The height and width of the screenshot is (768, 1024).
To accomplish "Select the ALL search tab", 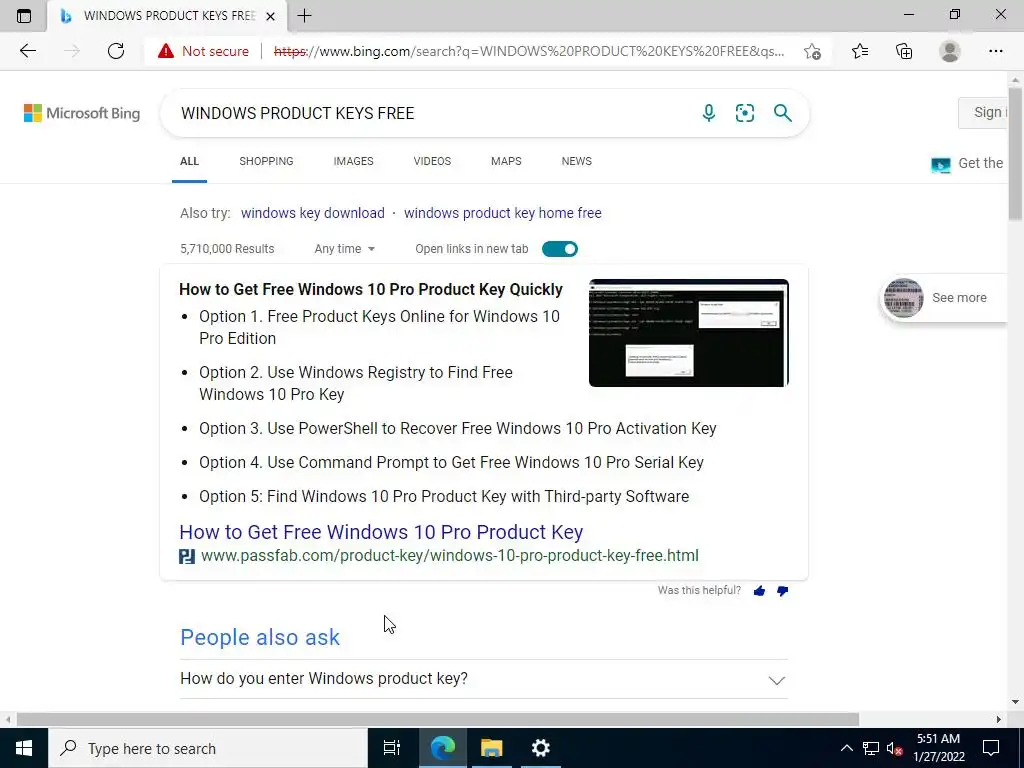I will point(189,161).
